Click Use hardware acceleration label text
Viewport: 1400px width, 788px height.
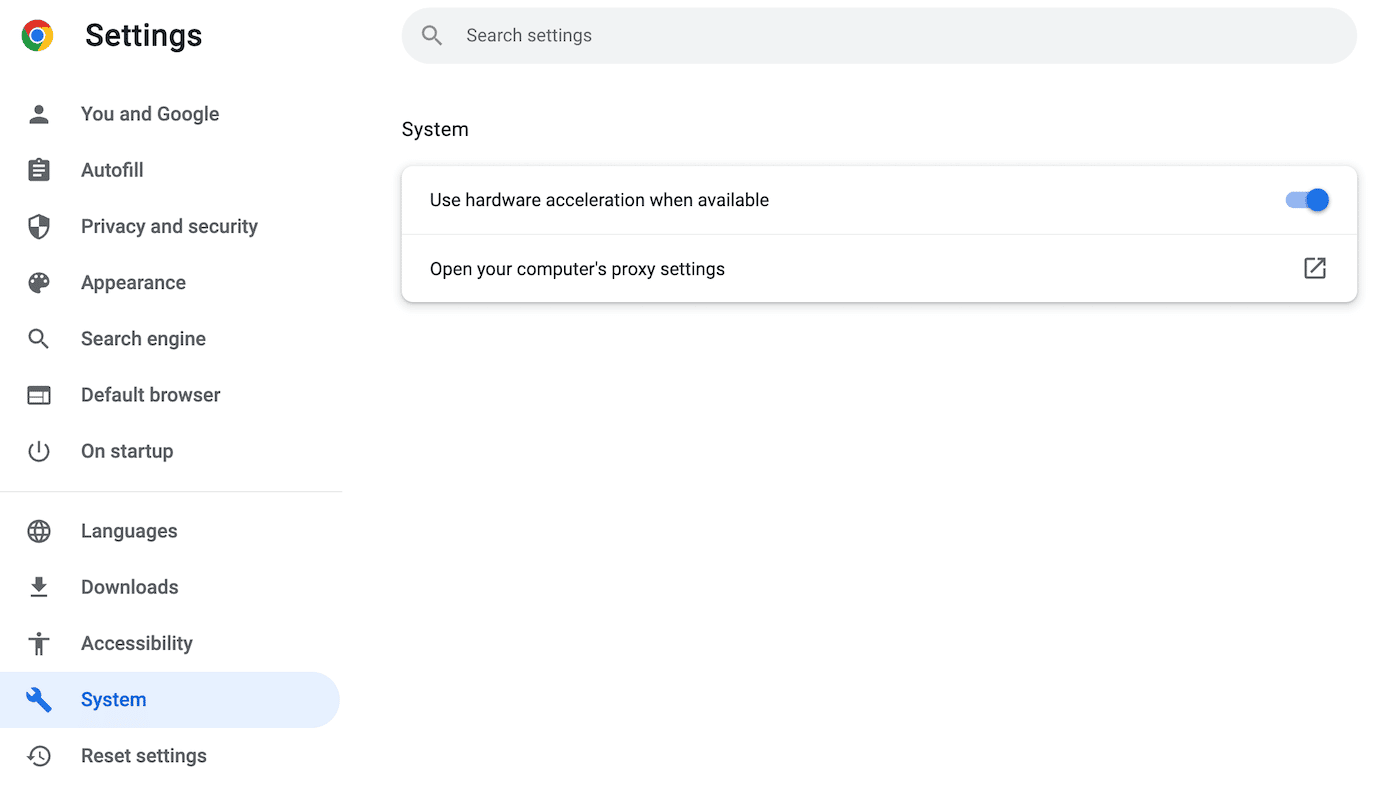click(x=599, y=200)
